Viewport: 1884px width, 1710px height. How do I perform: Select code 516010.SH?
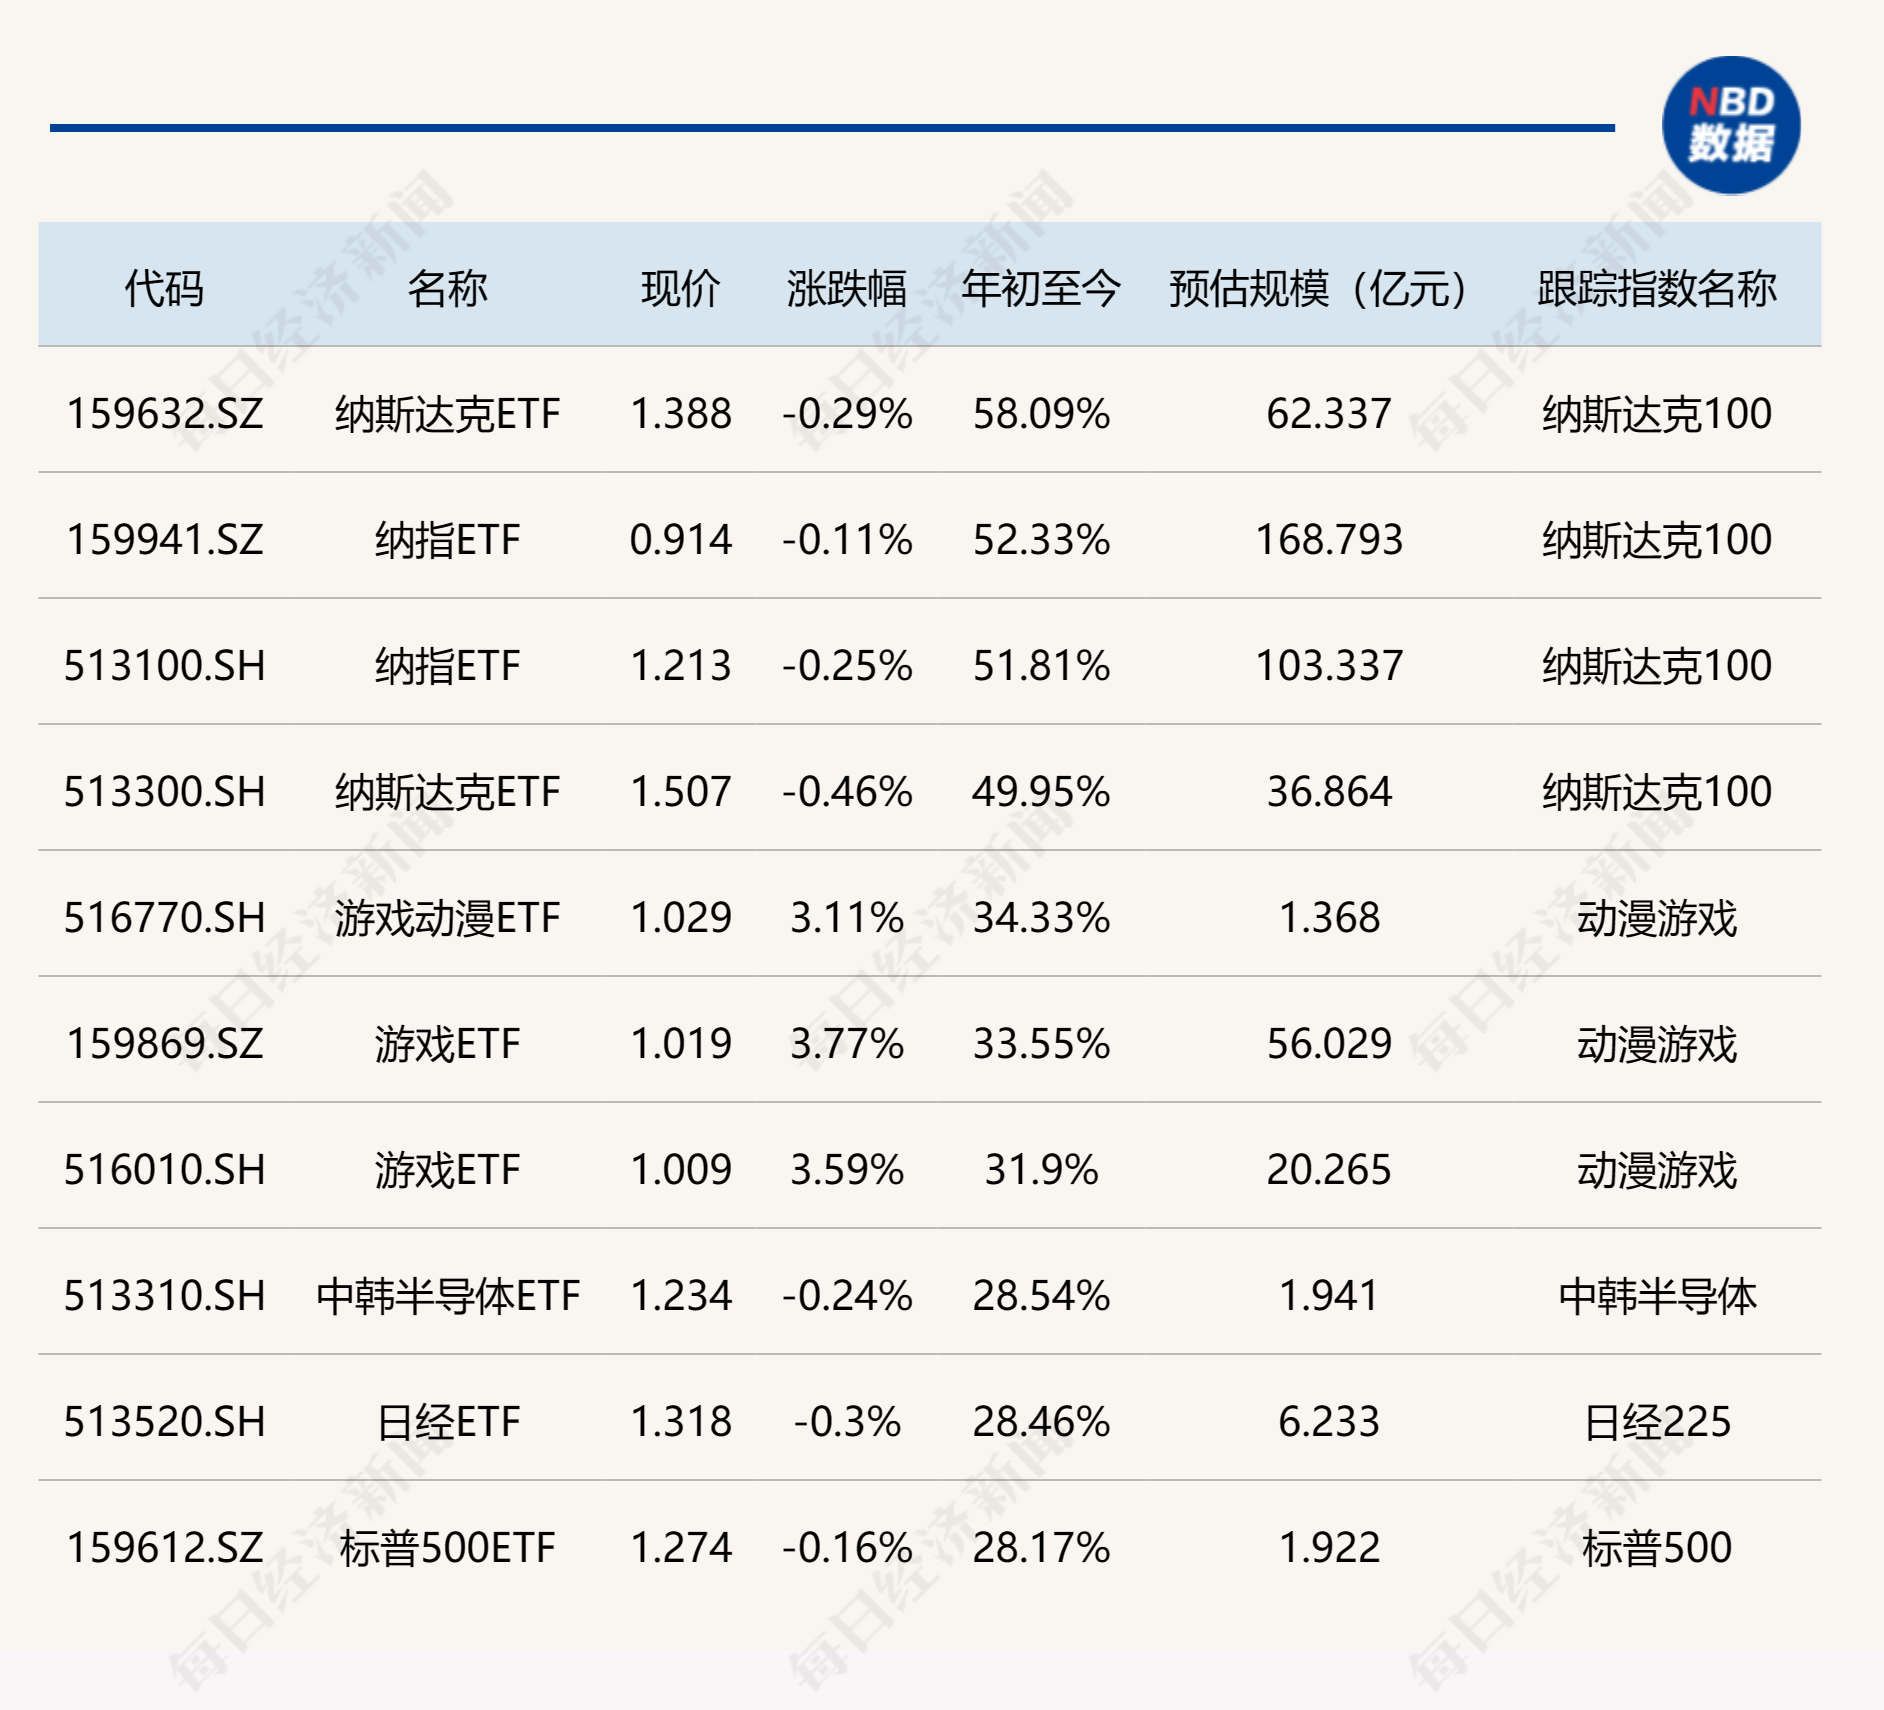(164, 1170)
